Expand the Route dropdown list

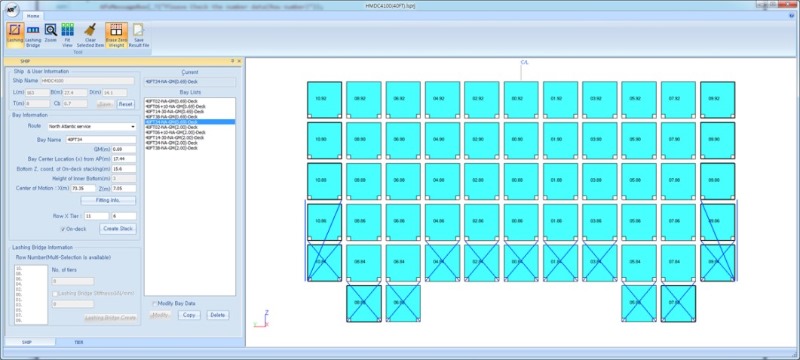133,126
